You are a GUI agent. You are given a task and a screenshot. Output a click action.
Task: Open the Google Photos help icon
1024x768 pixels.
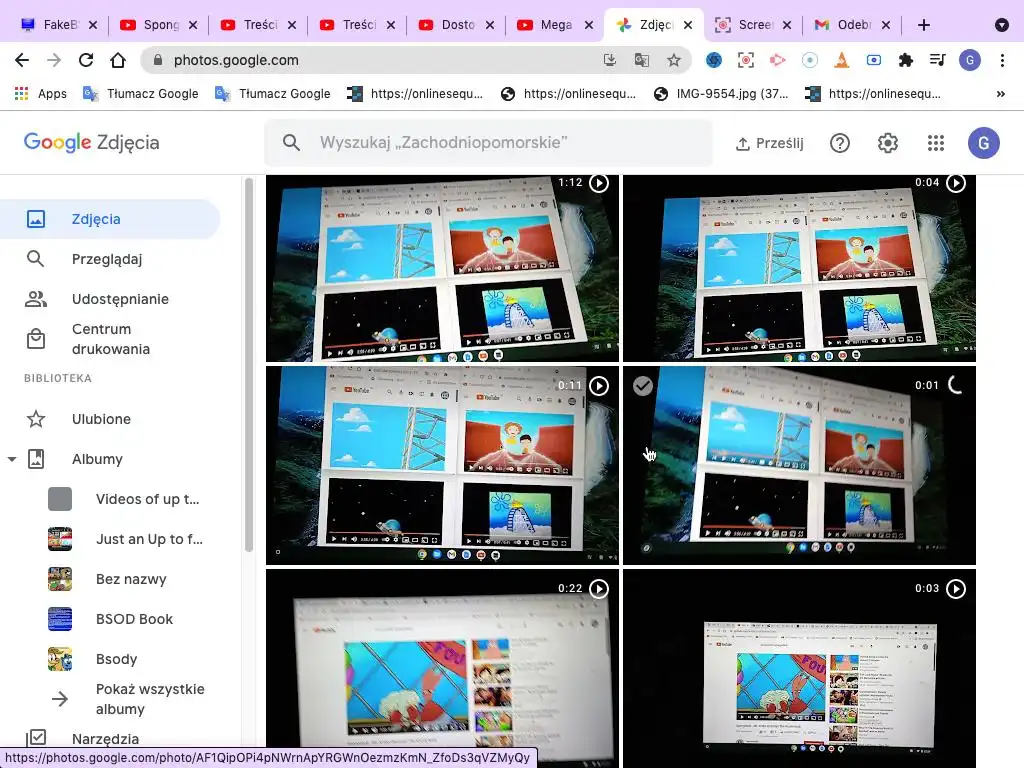[840, 142]
